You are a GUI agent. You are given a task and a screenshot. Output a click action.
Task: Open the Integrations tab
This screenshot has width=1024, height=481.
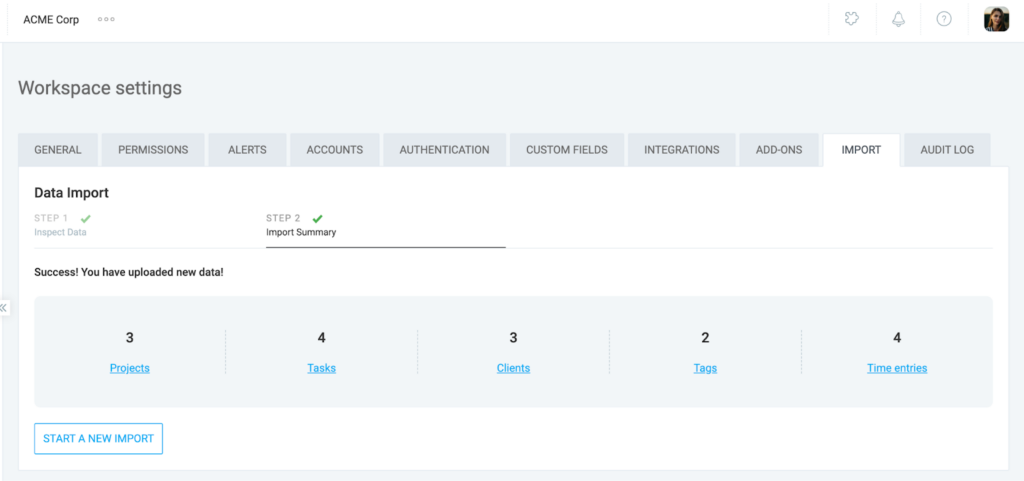(x=681, y=150)
